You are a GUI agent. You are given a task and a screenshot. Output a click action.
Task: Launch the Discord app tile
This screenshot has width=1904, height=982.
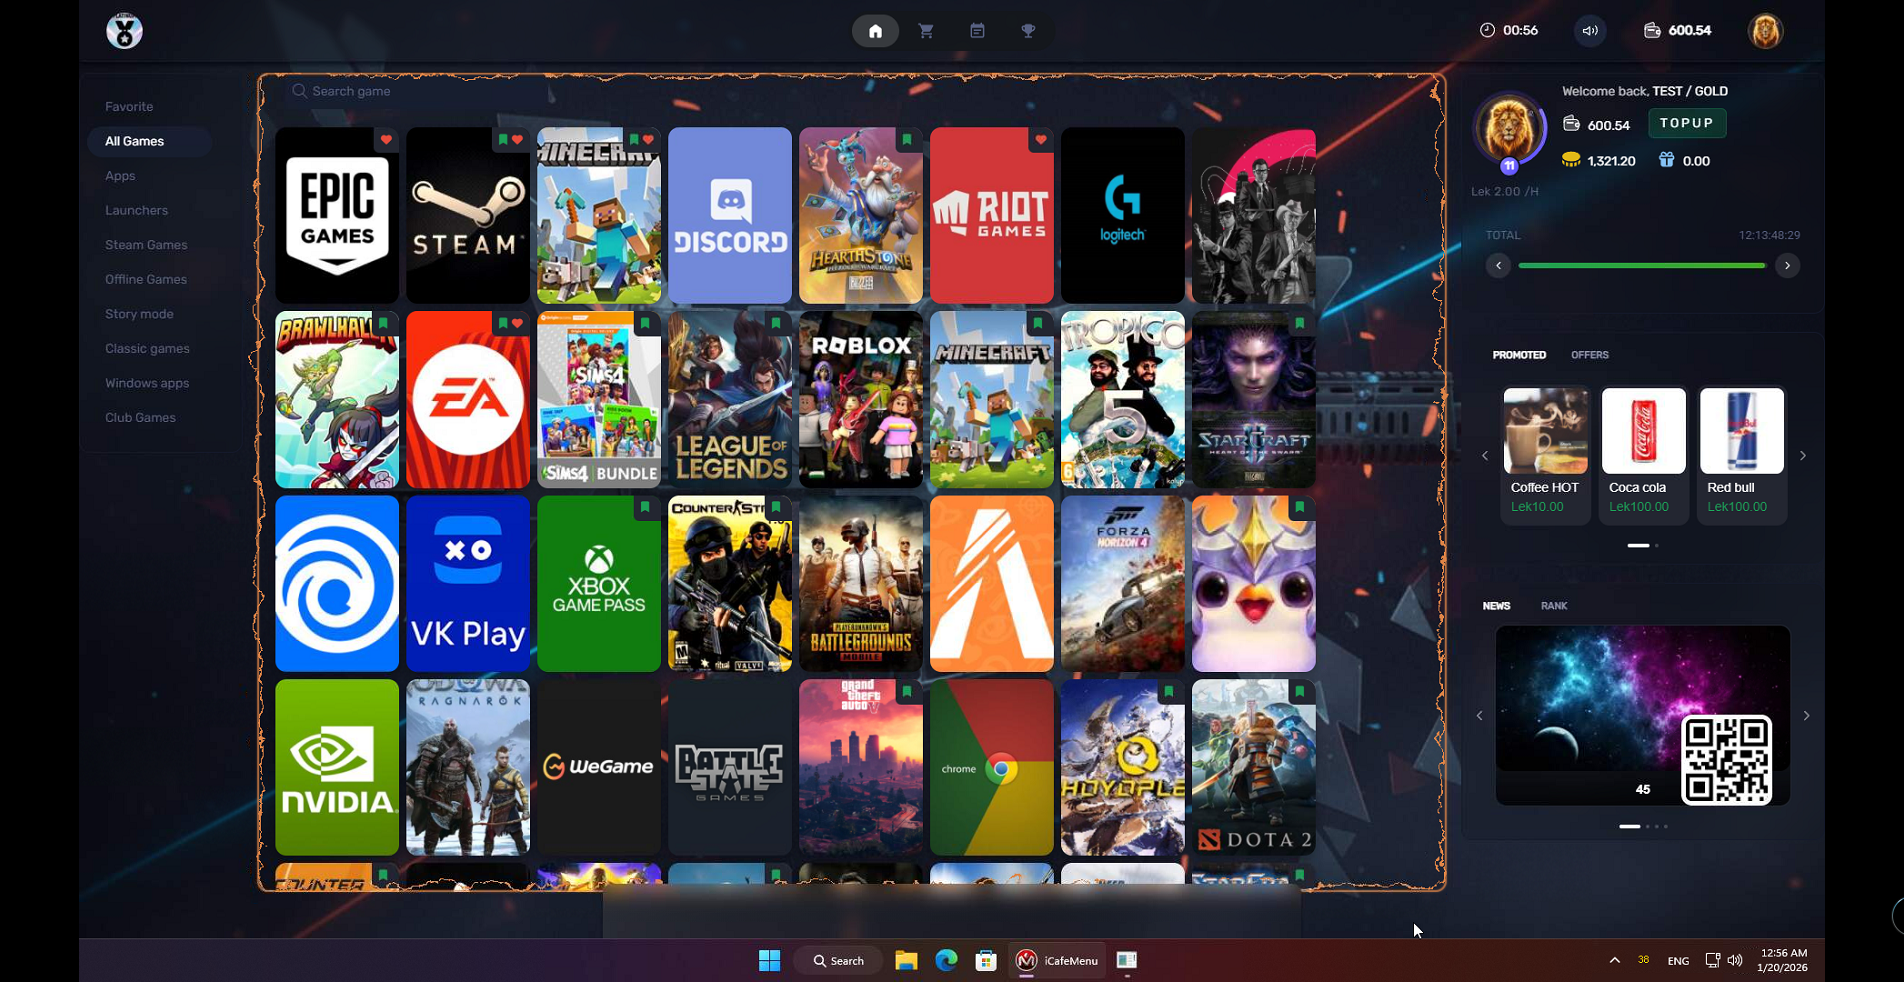(x=730, y=215)
